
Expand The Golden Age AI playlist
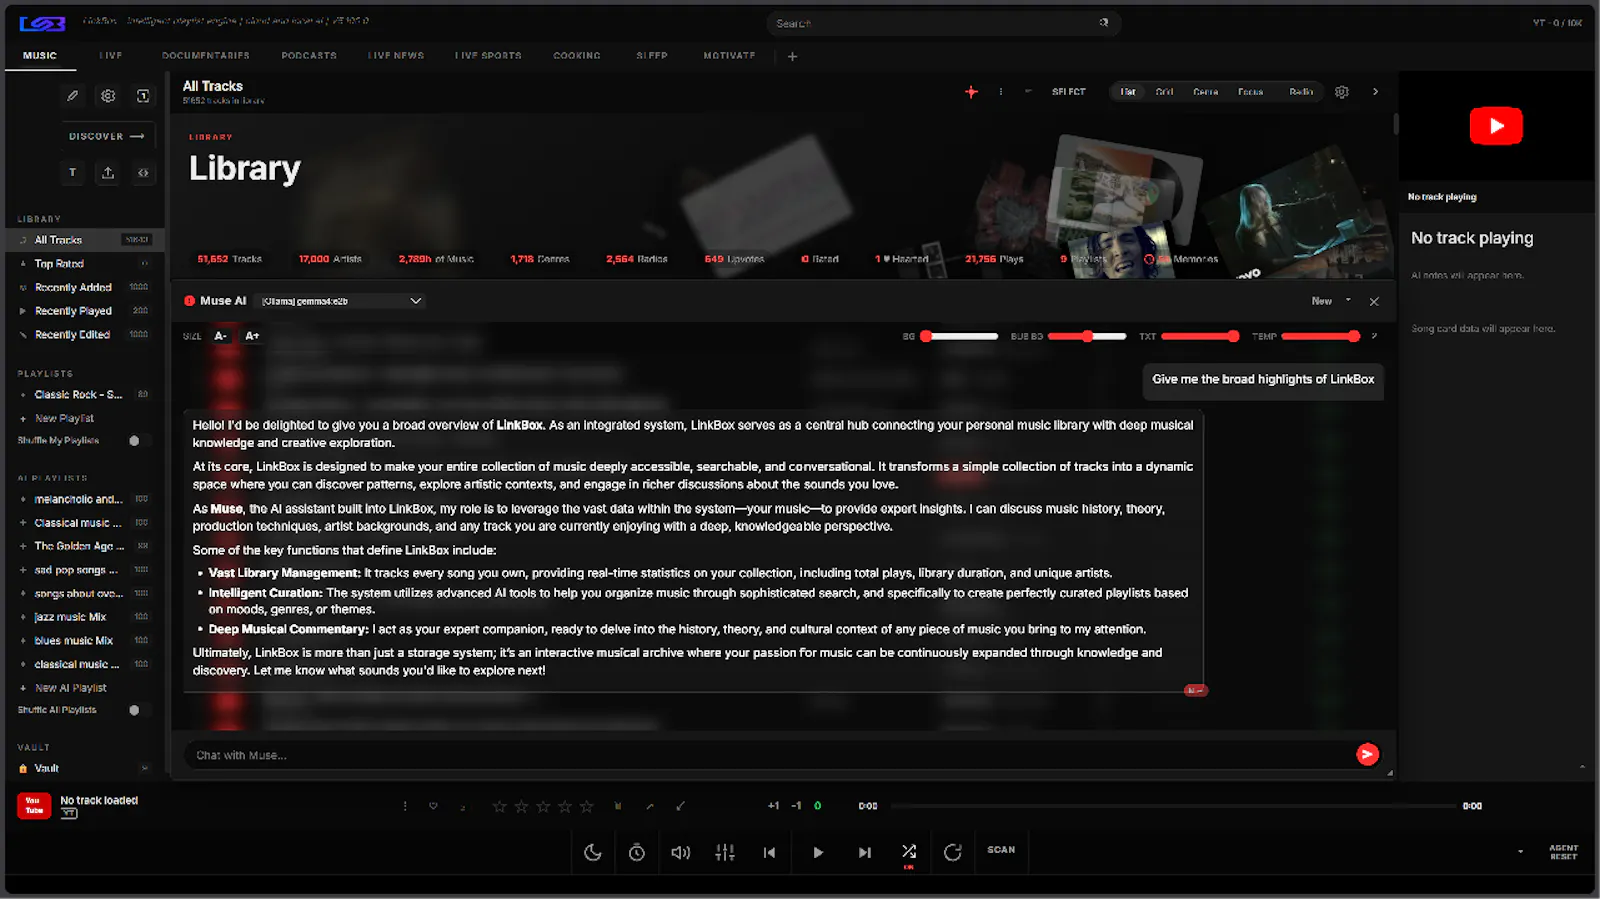(x=23, y=547)
